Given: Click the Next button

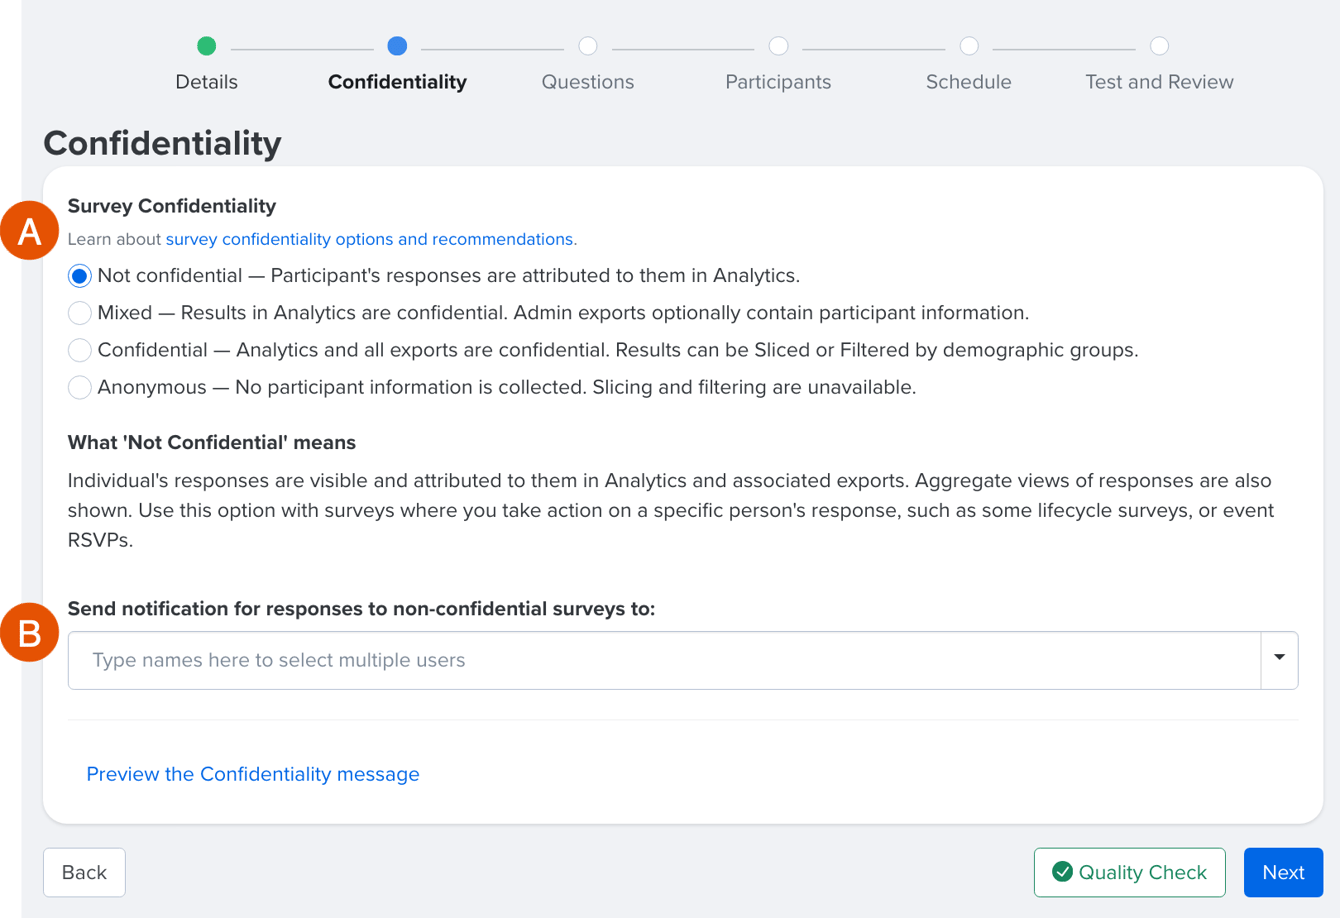Looking at the screenshot, I should [x=1283, y=871].
